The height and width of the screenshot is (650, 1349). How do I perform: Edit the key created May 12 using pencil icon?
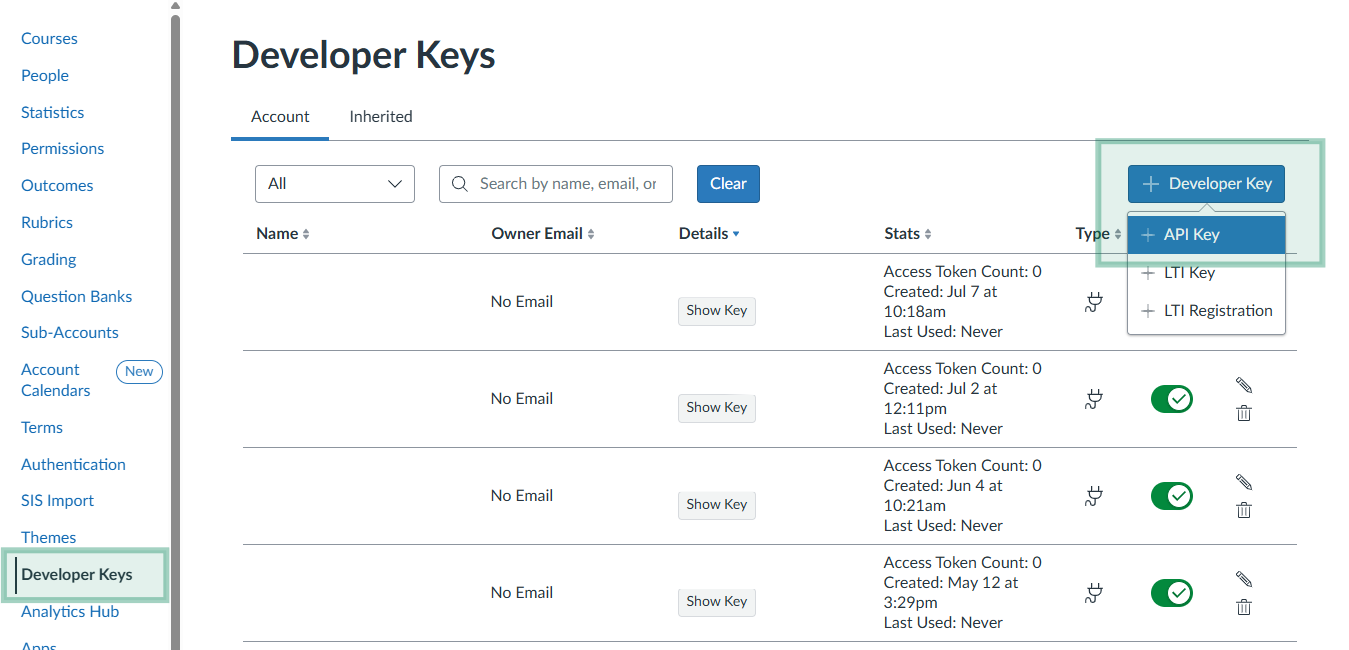tap(1244, 579)
